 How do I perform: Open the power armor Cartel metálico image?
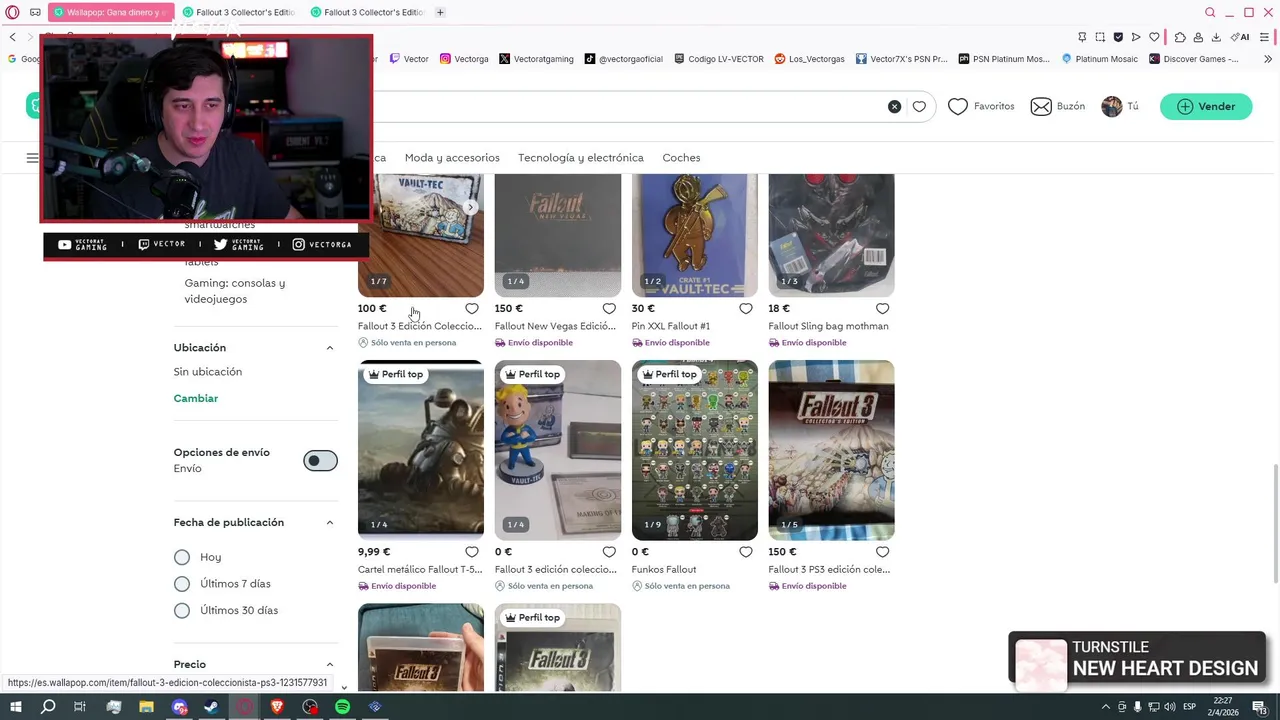tap(421, 450)
